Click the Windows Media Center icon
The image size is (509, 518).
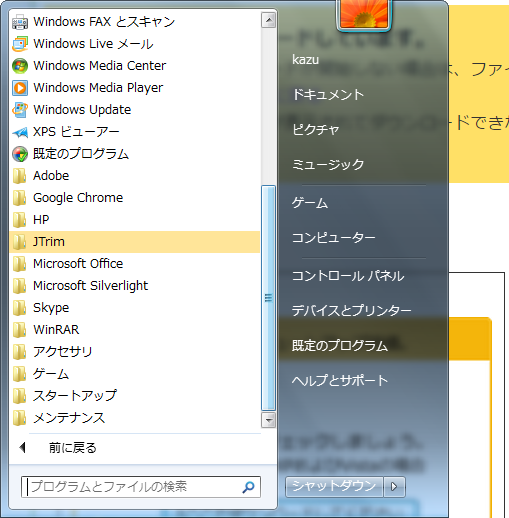[x=20, y=66]
